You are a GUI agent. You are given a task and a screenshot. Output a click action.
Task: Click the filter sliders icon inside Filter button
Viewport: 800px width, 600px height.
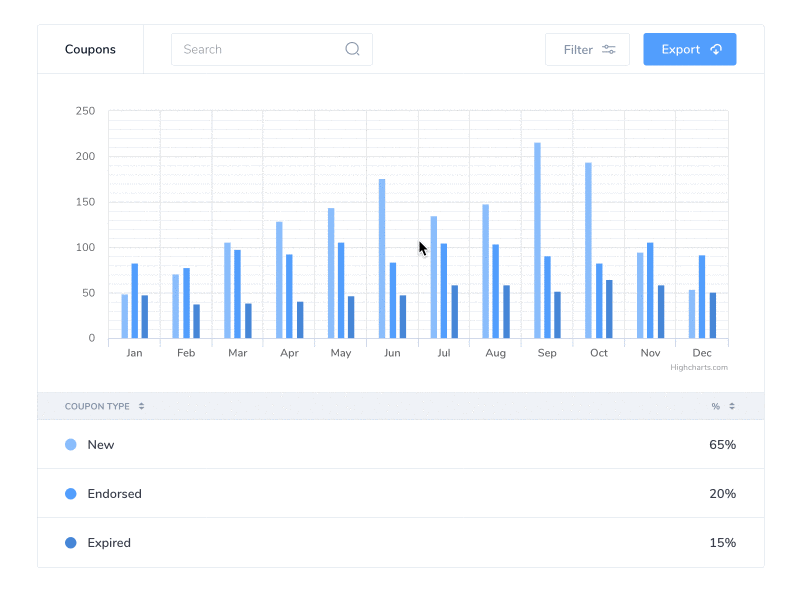click(608, 49)
